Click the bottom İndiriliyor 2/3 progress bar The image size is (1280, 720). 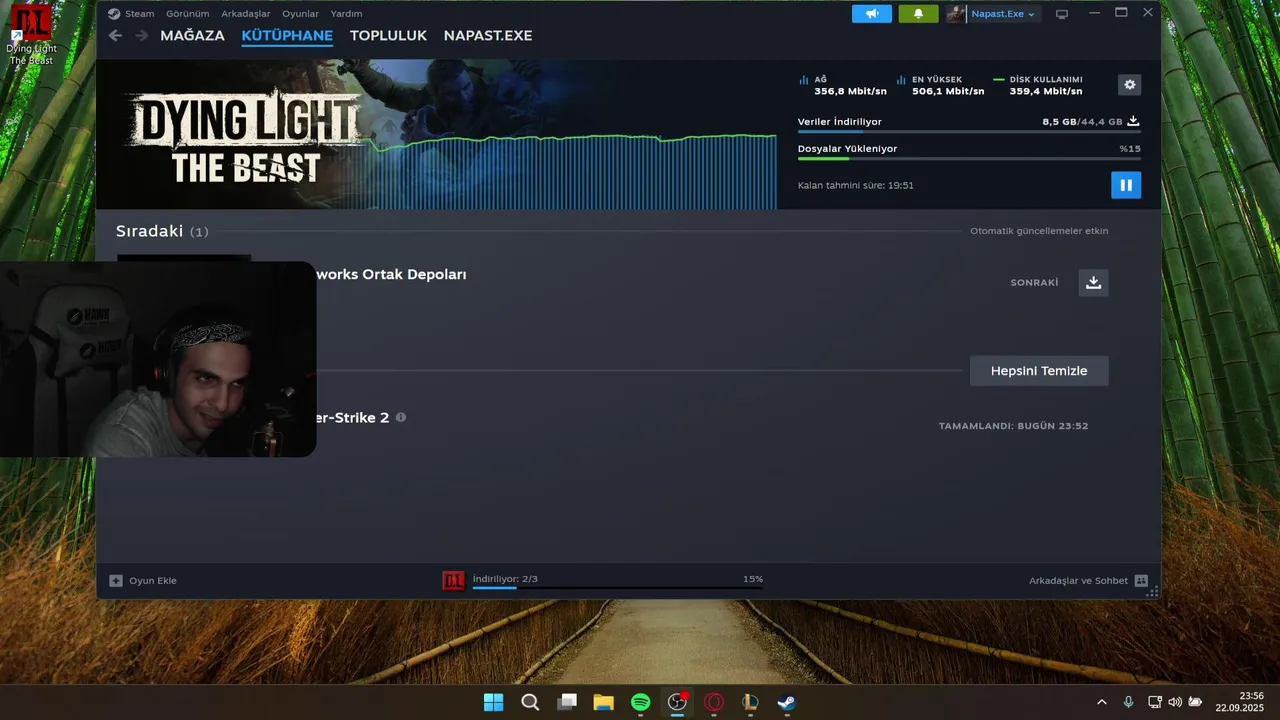pyautogui.click(x=617, y=588)
